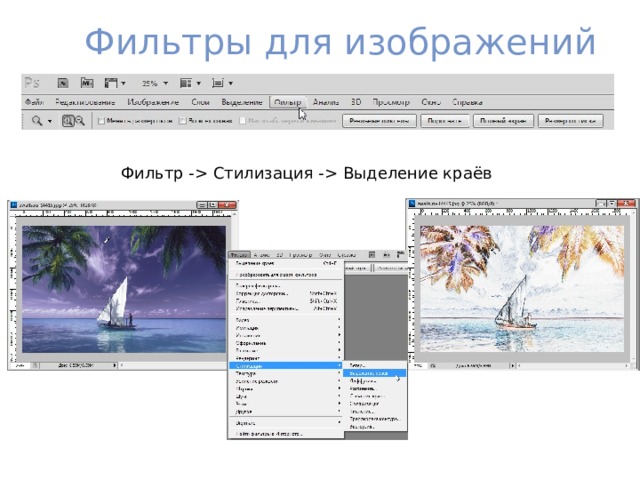Choose Трассировка контура in the Stylize submenu

point(375,419)
